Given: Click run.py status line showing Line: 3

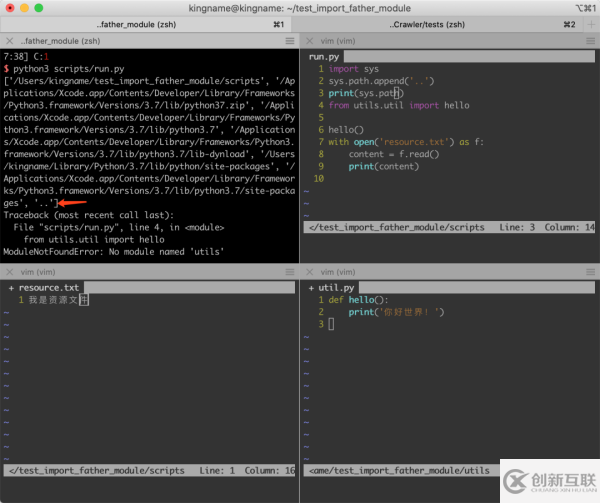Looking at the screenshot, I should coord(449,228).
